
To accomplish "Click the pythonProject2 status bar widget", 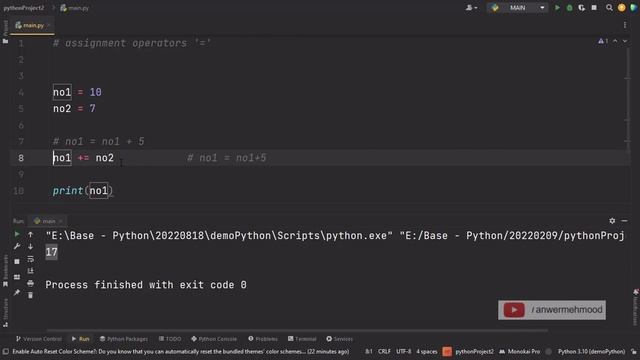I will [474, 351].
